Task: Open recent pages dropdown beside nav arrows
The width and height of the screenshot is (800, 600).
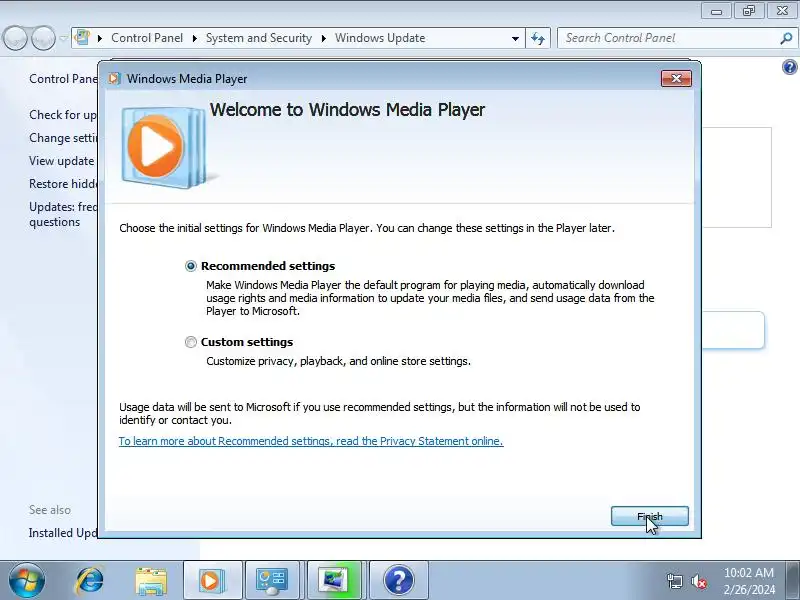Action: [63, 38]
